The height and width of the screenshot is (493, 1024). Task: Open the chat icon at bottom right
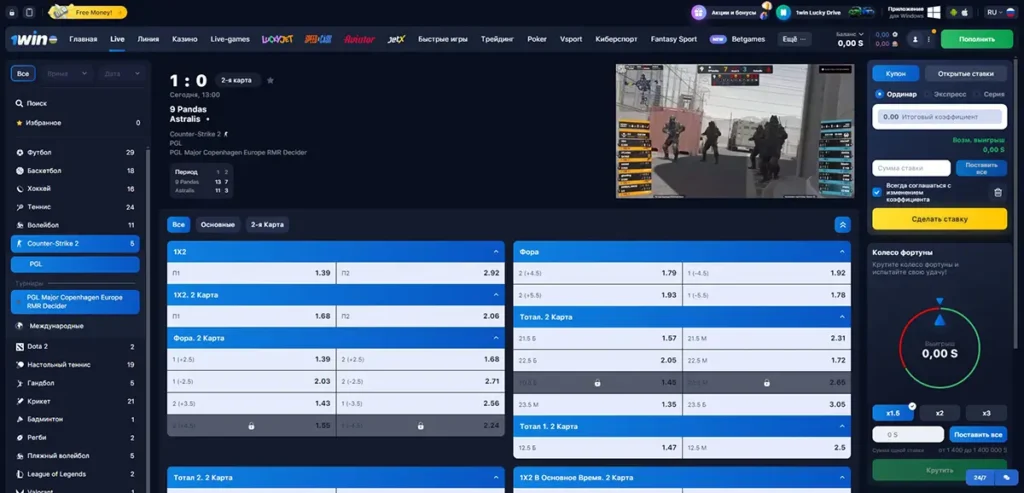[1006, 478]
